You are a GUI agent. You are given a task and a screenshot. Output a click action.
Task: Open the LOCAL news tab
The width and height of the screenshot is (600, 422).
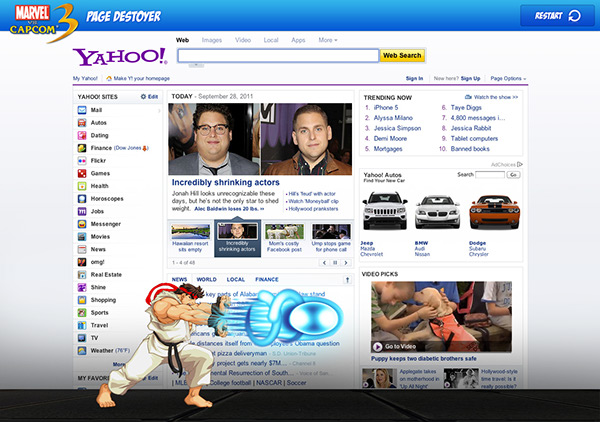(x=236, y=280)
